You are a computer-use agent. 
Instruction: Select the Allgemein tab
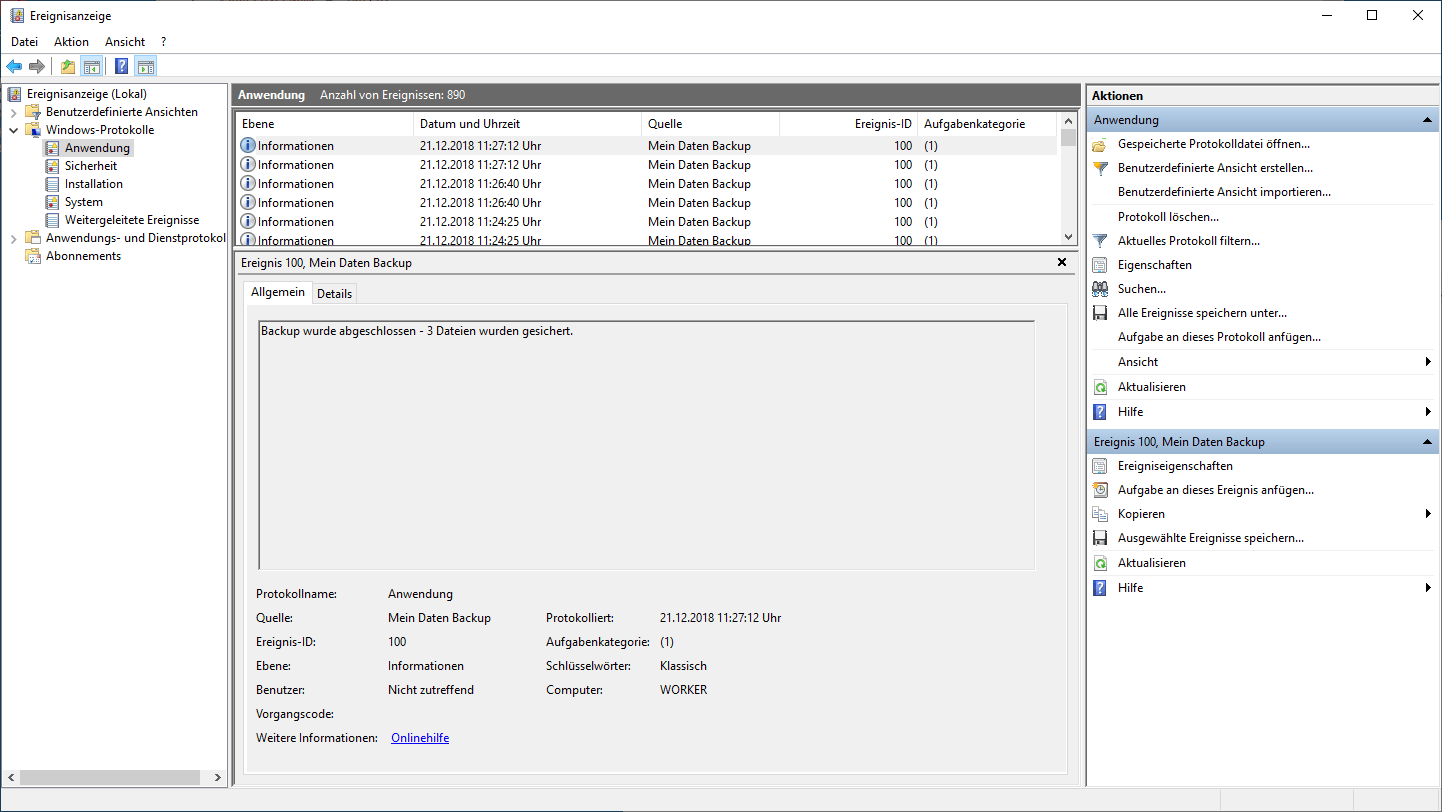[x=278, y=292]
